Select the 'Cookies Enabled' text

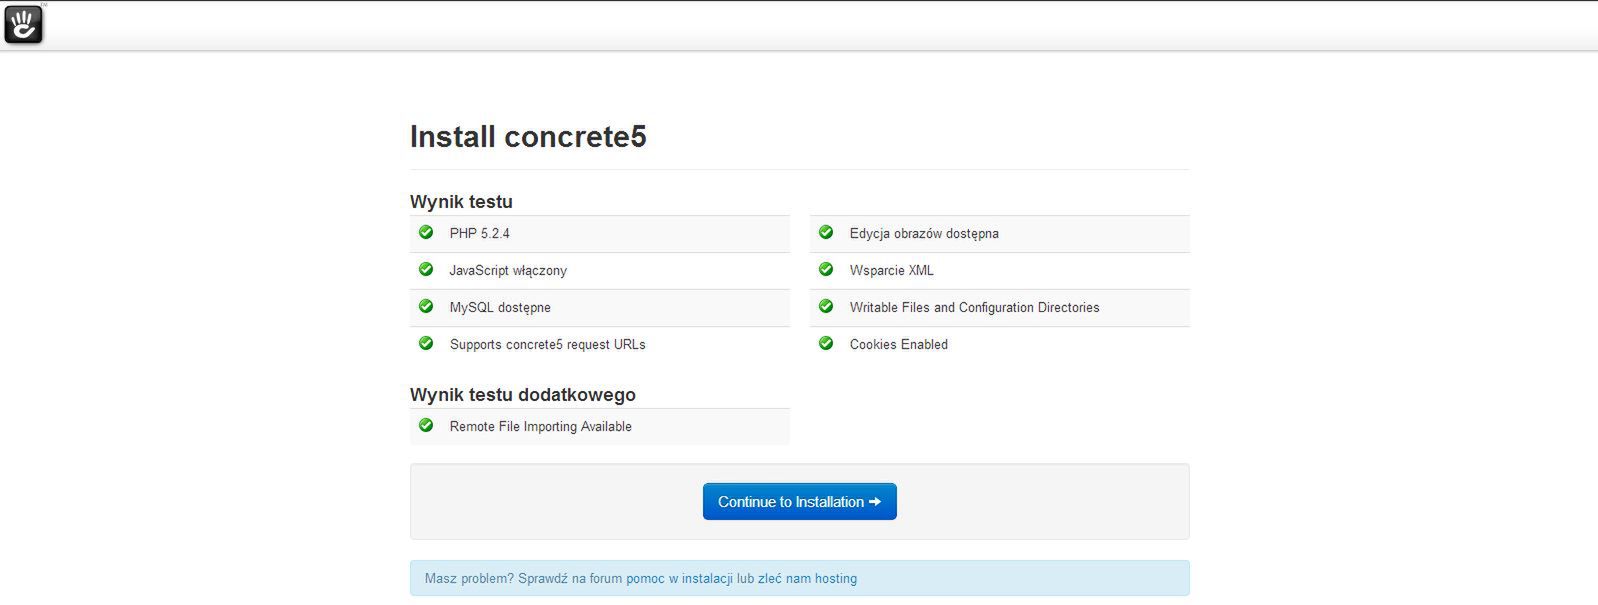[x=899, y=344]
